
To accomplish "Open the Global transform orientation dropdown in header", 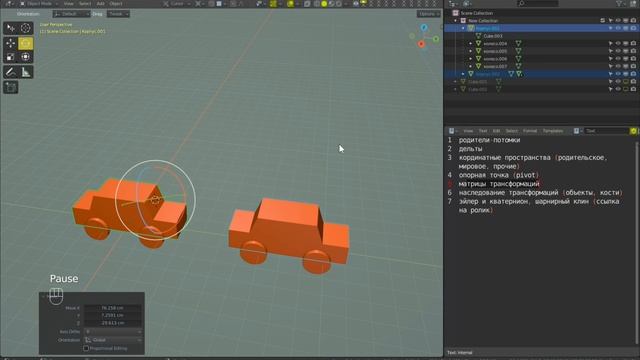I will 177,4.
